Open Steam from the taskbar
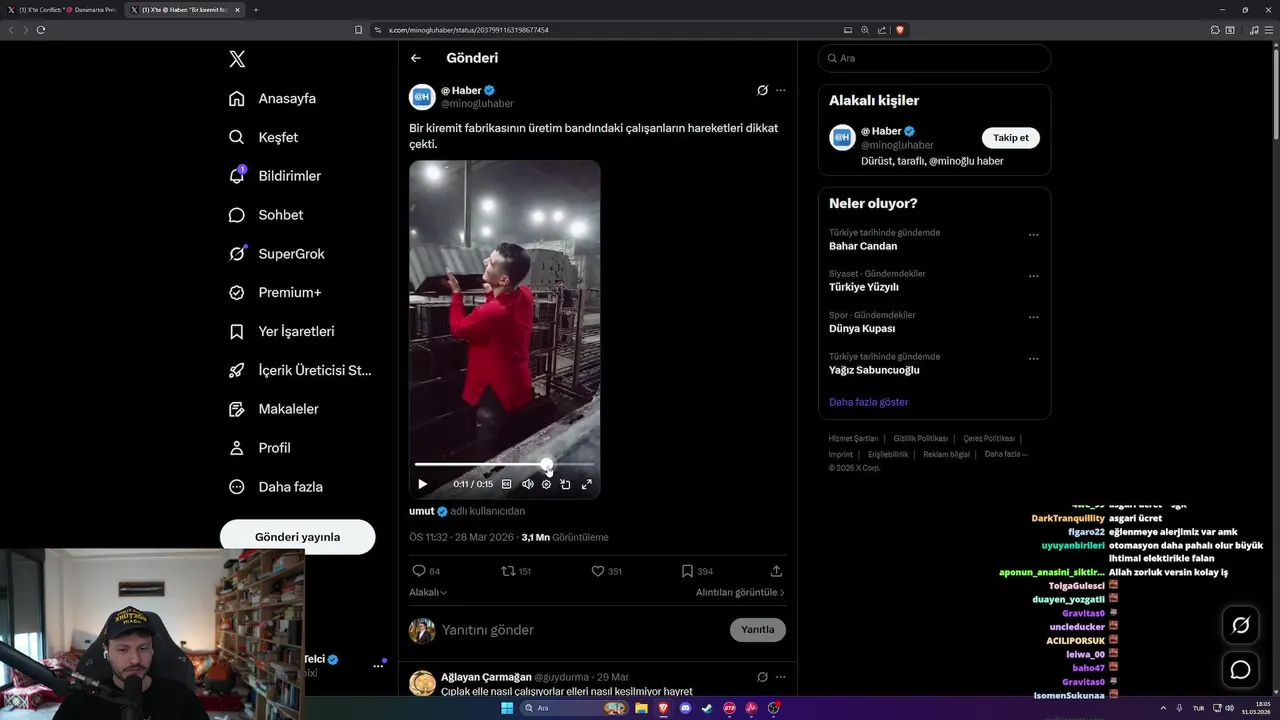The image size is (1280, 720). [707, 708]
